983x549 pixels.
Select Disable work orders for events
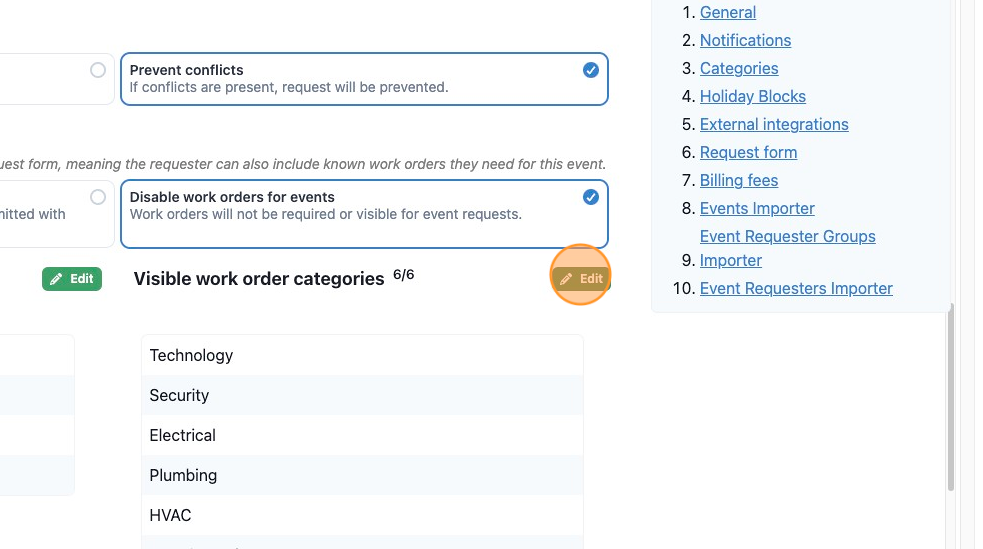coord(364,214)
